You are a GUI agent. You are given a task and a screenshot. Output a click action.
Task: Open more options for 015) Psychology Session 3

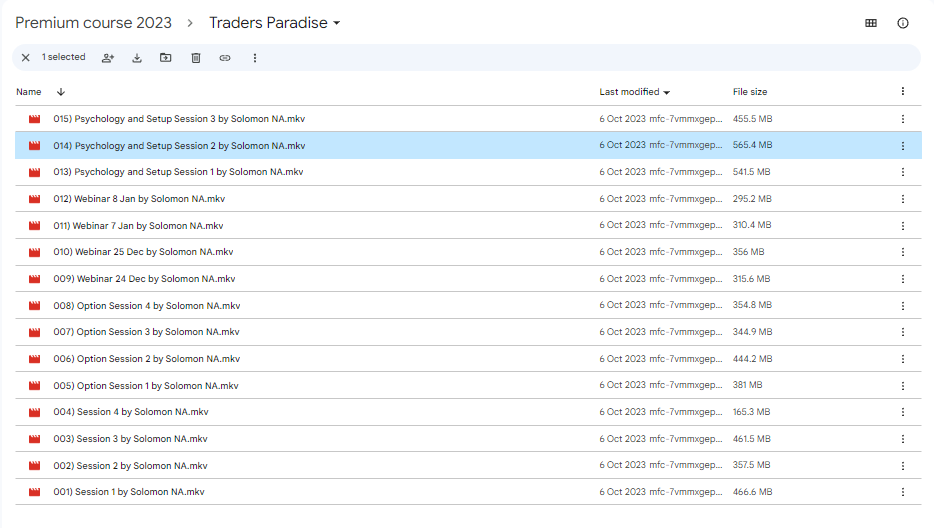click(903, 119)
